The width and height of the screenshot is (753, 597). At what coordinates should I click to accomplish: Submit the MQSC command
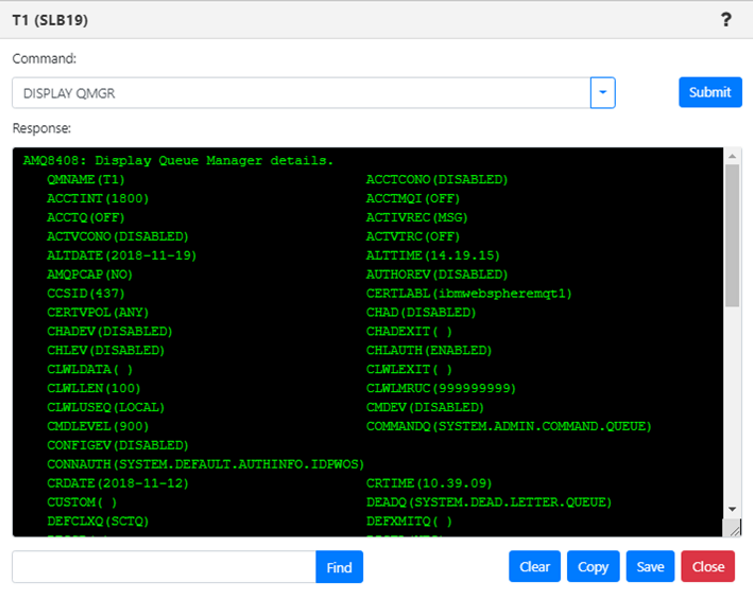point(710,92)
